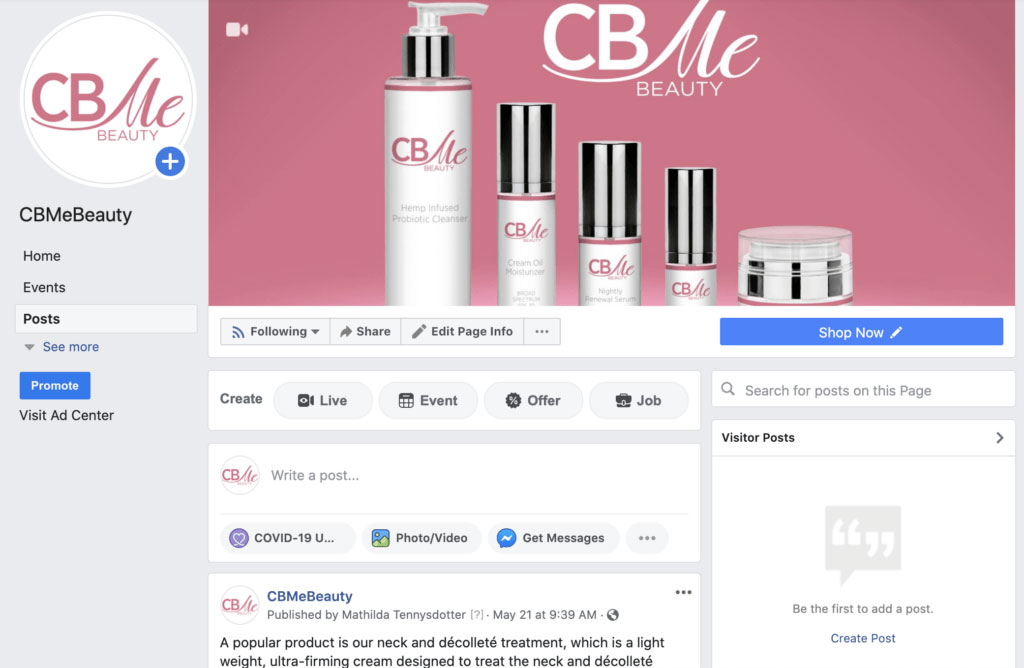Click the more options dots beside Get Messages

point(647,538)
